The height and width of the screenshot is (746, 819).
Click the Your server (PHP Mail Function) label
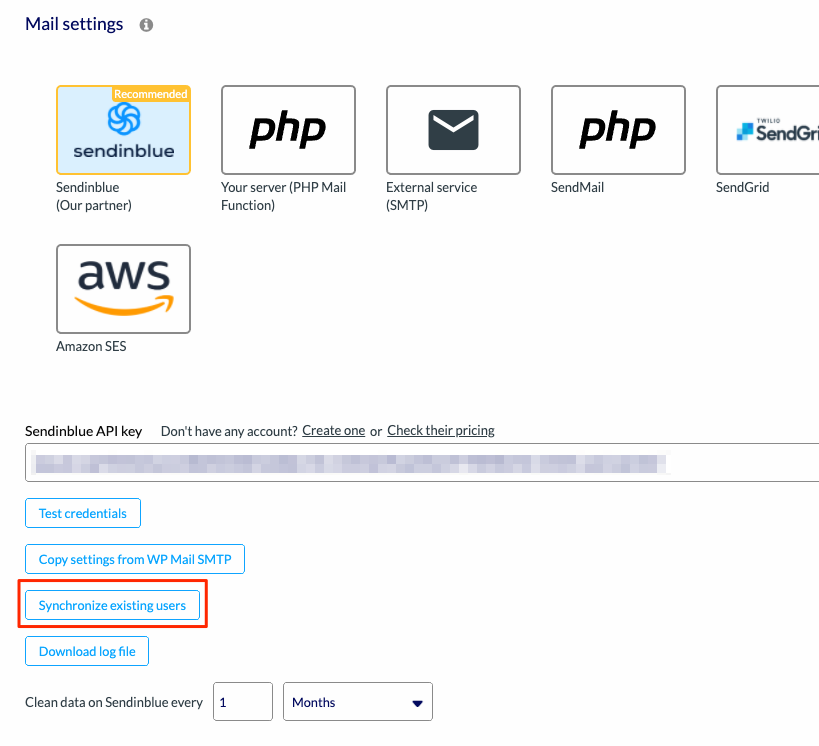pos(284,196)
